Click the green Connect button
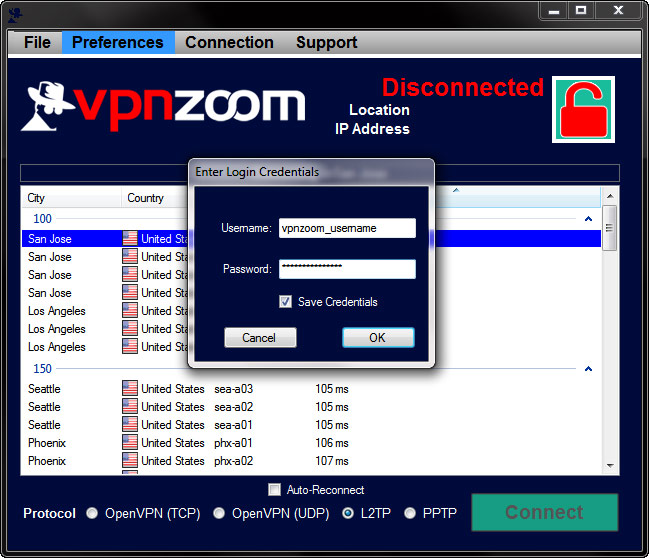This screenshot has width=649, height=558. [x=545, y=512]
